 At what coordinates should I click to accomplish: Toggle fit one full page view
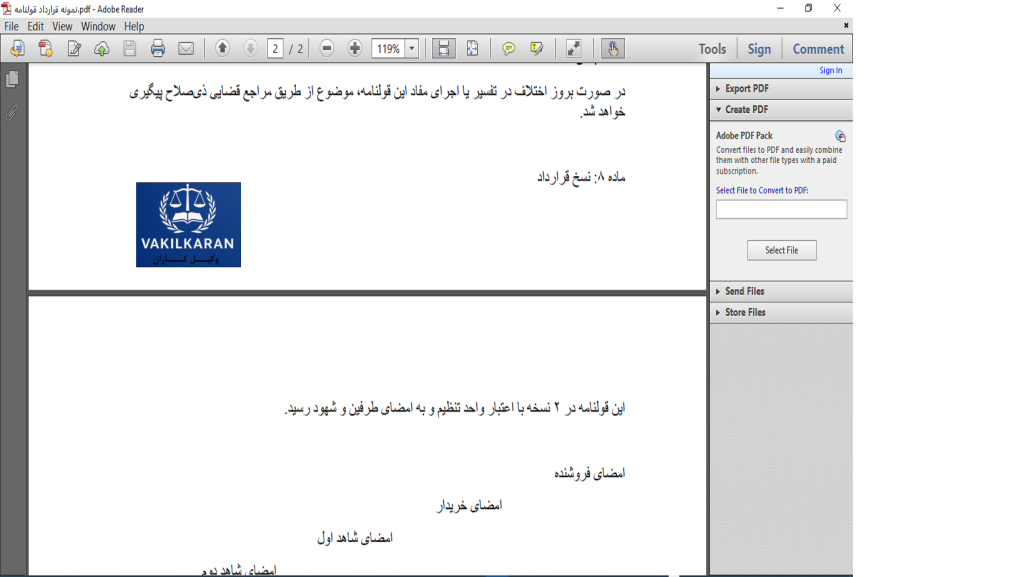472,48
